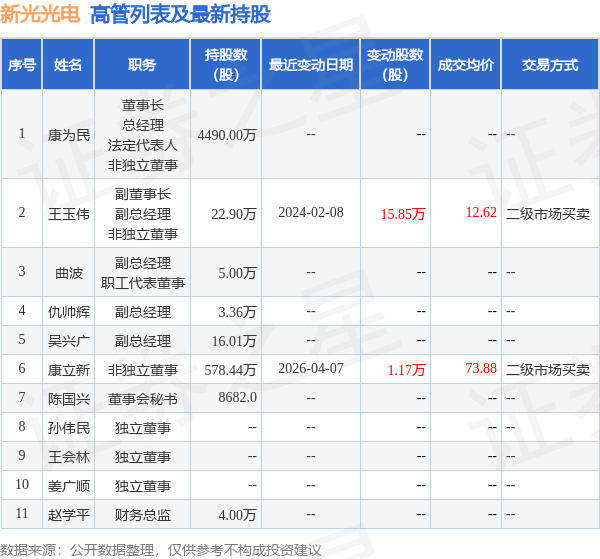Screen dimensions: 600x559
Task: Click 职工代表董事 position text
Action: 143,283
